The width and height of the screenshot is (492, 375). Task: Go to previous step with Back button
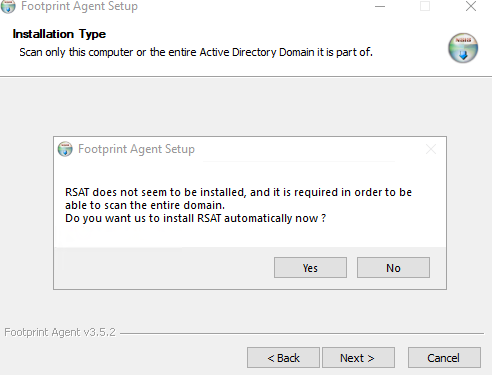(283, 358)
